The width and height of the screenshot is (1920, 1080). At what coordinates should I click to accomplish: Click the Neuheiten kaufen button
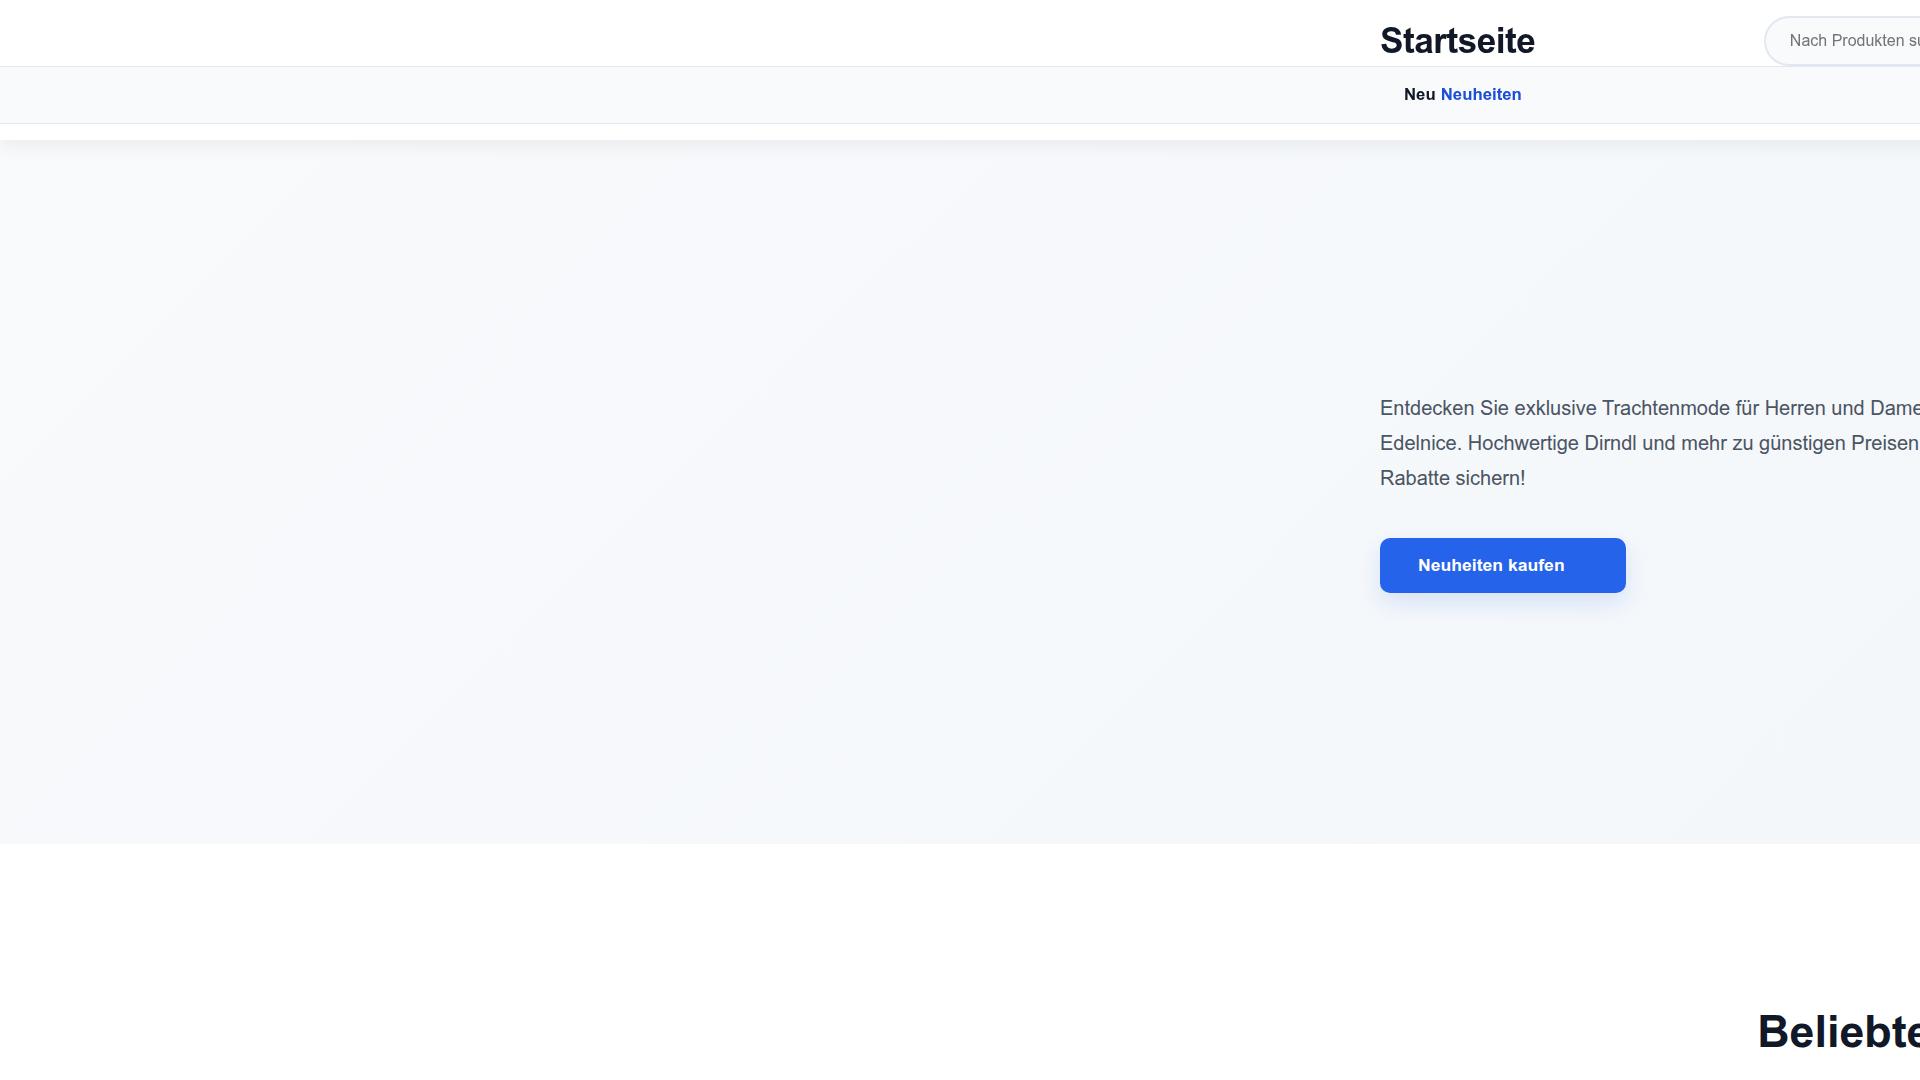pos(1502,565)
